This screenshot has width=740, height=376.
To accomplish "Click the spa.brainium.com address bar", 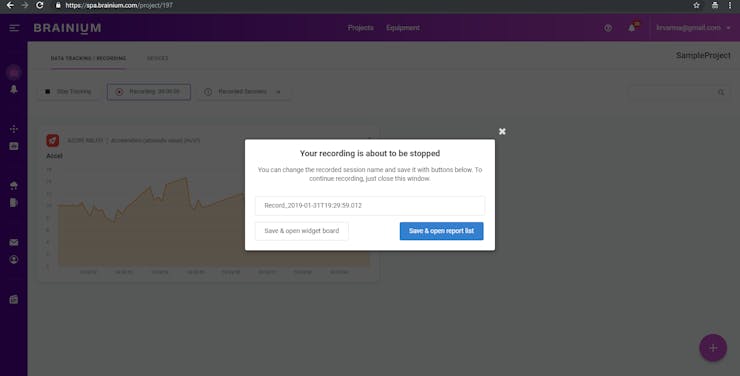I will coord(119,5).
